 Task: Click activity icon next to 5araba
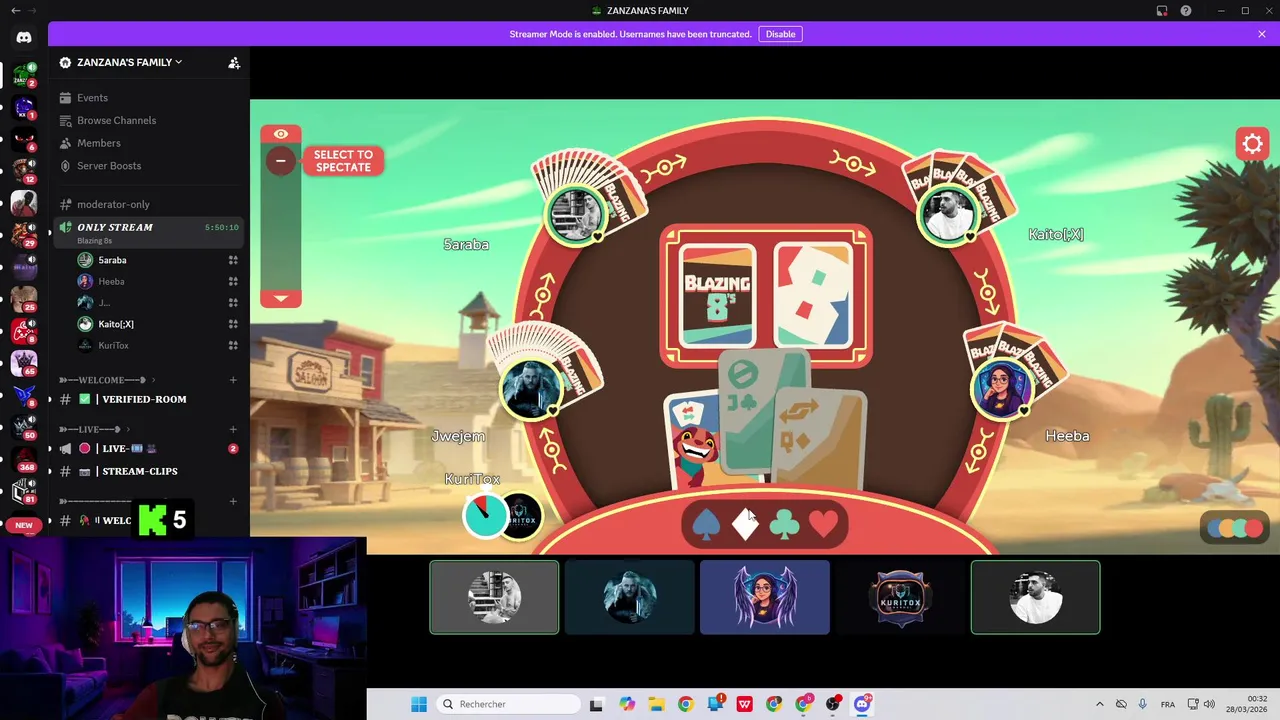233,260
